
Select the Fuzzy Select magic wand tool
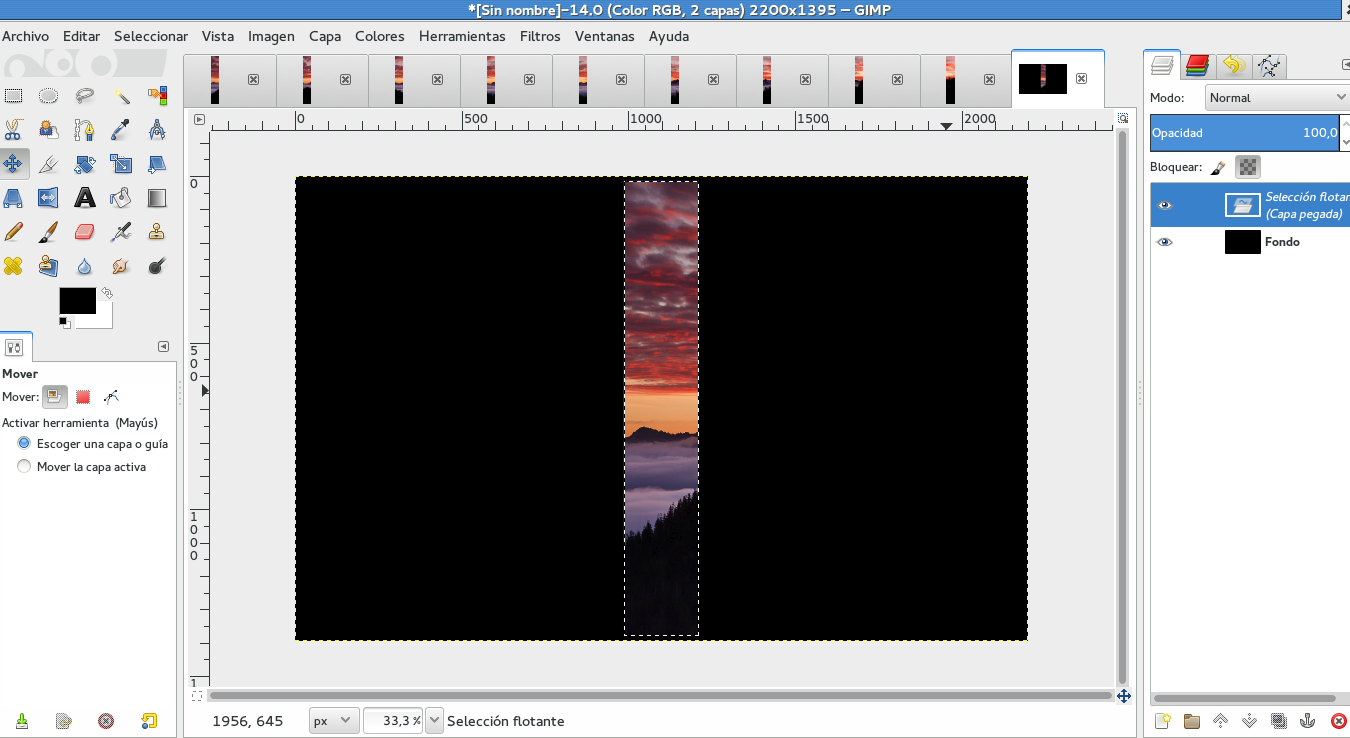coord(121,96)
